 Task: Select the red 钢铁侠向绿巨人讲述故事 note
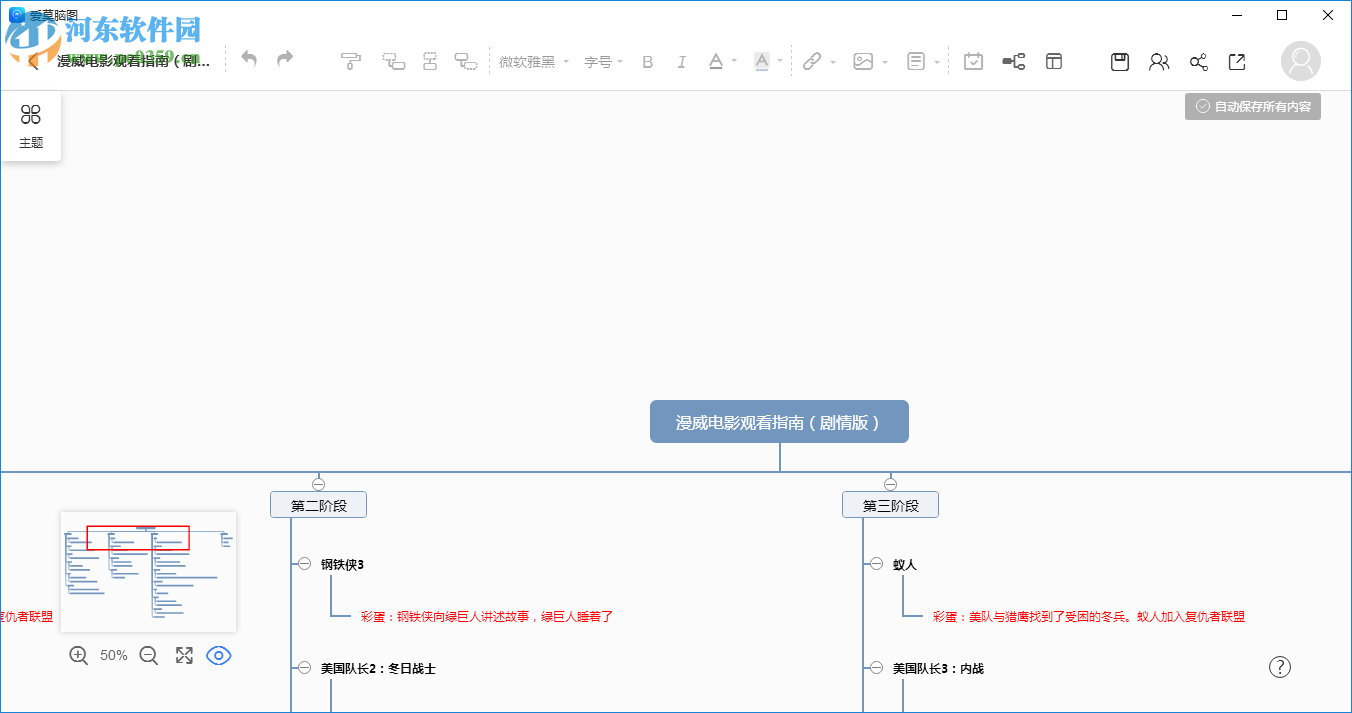tap(487, 616)
